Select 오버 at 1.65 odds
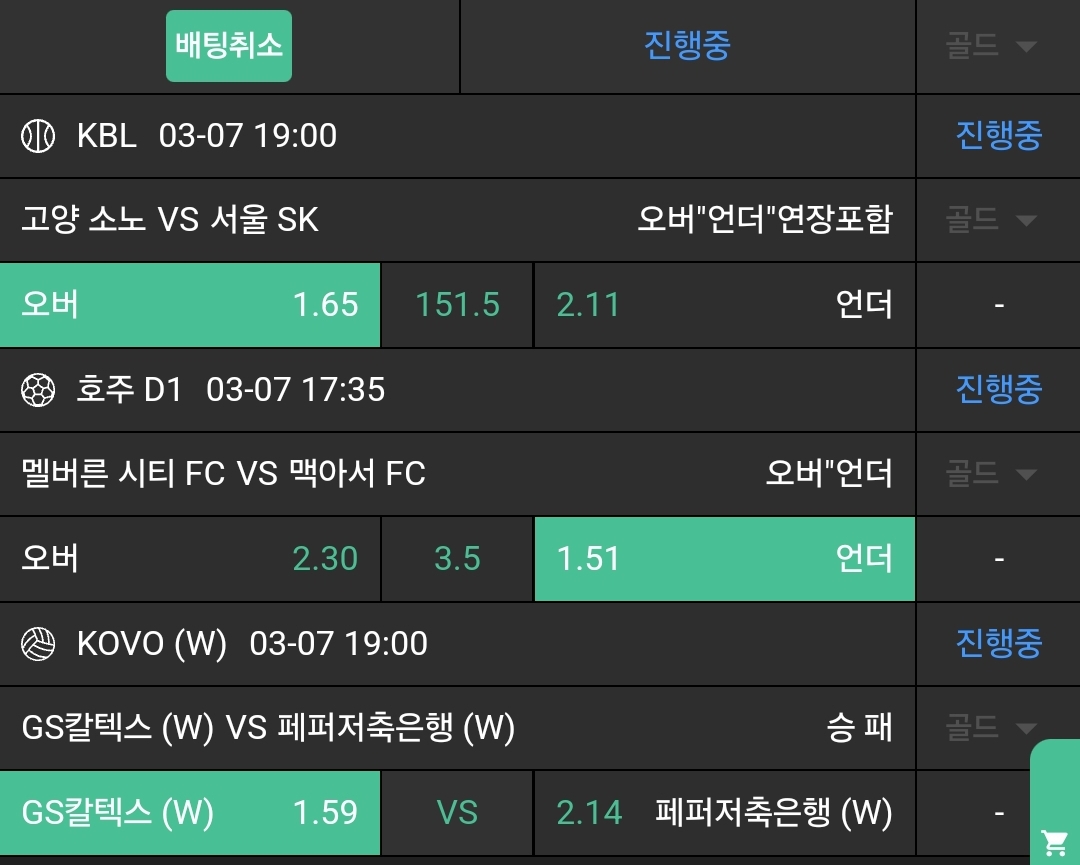Viewport: 1080px width, 865px height. (190, 305)
